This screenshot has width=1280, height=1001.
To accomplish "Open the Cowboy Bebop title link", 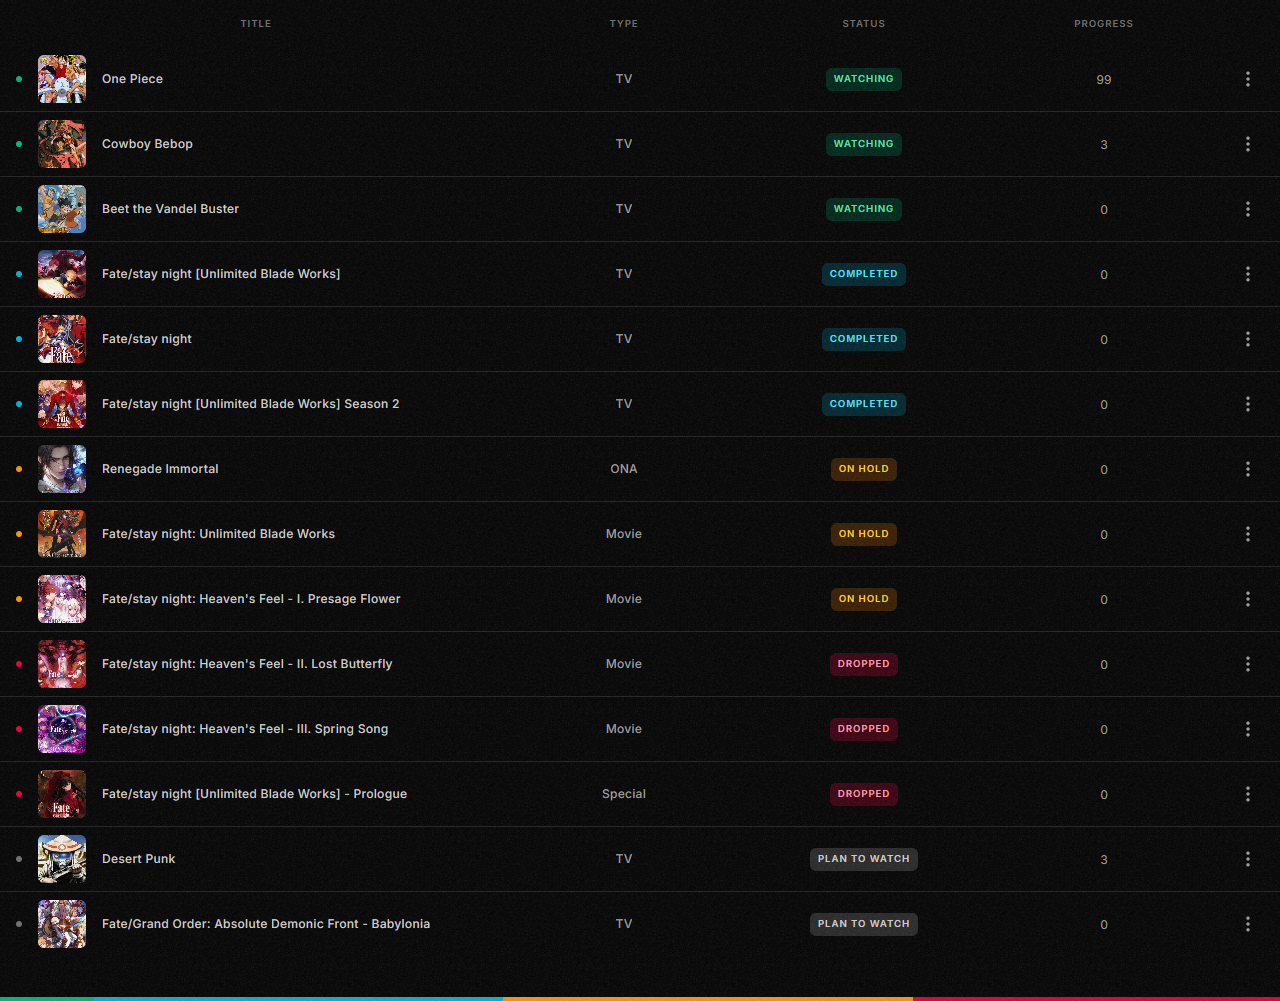I will coord(147,144).
